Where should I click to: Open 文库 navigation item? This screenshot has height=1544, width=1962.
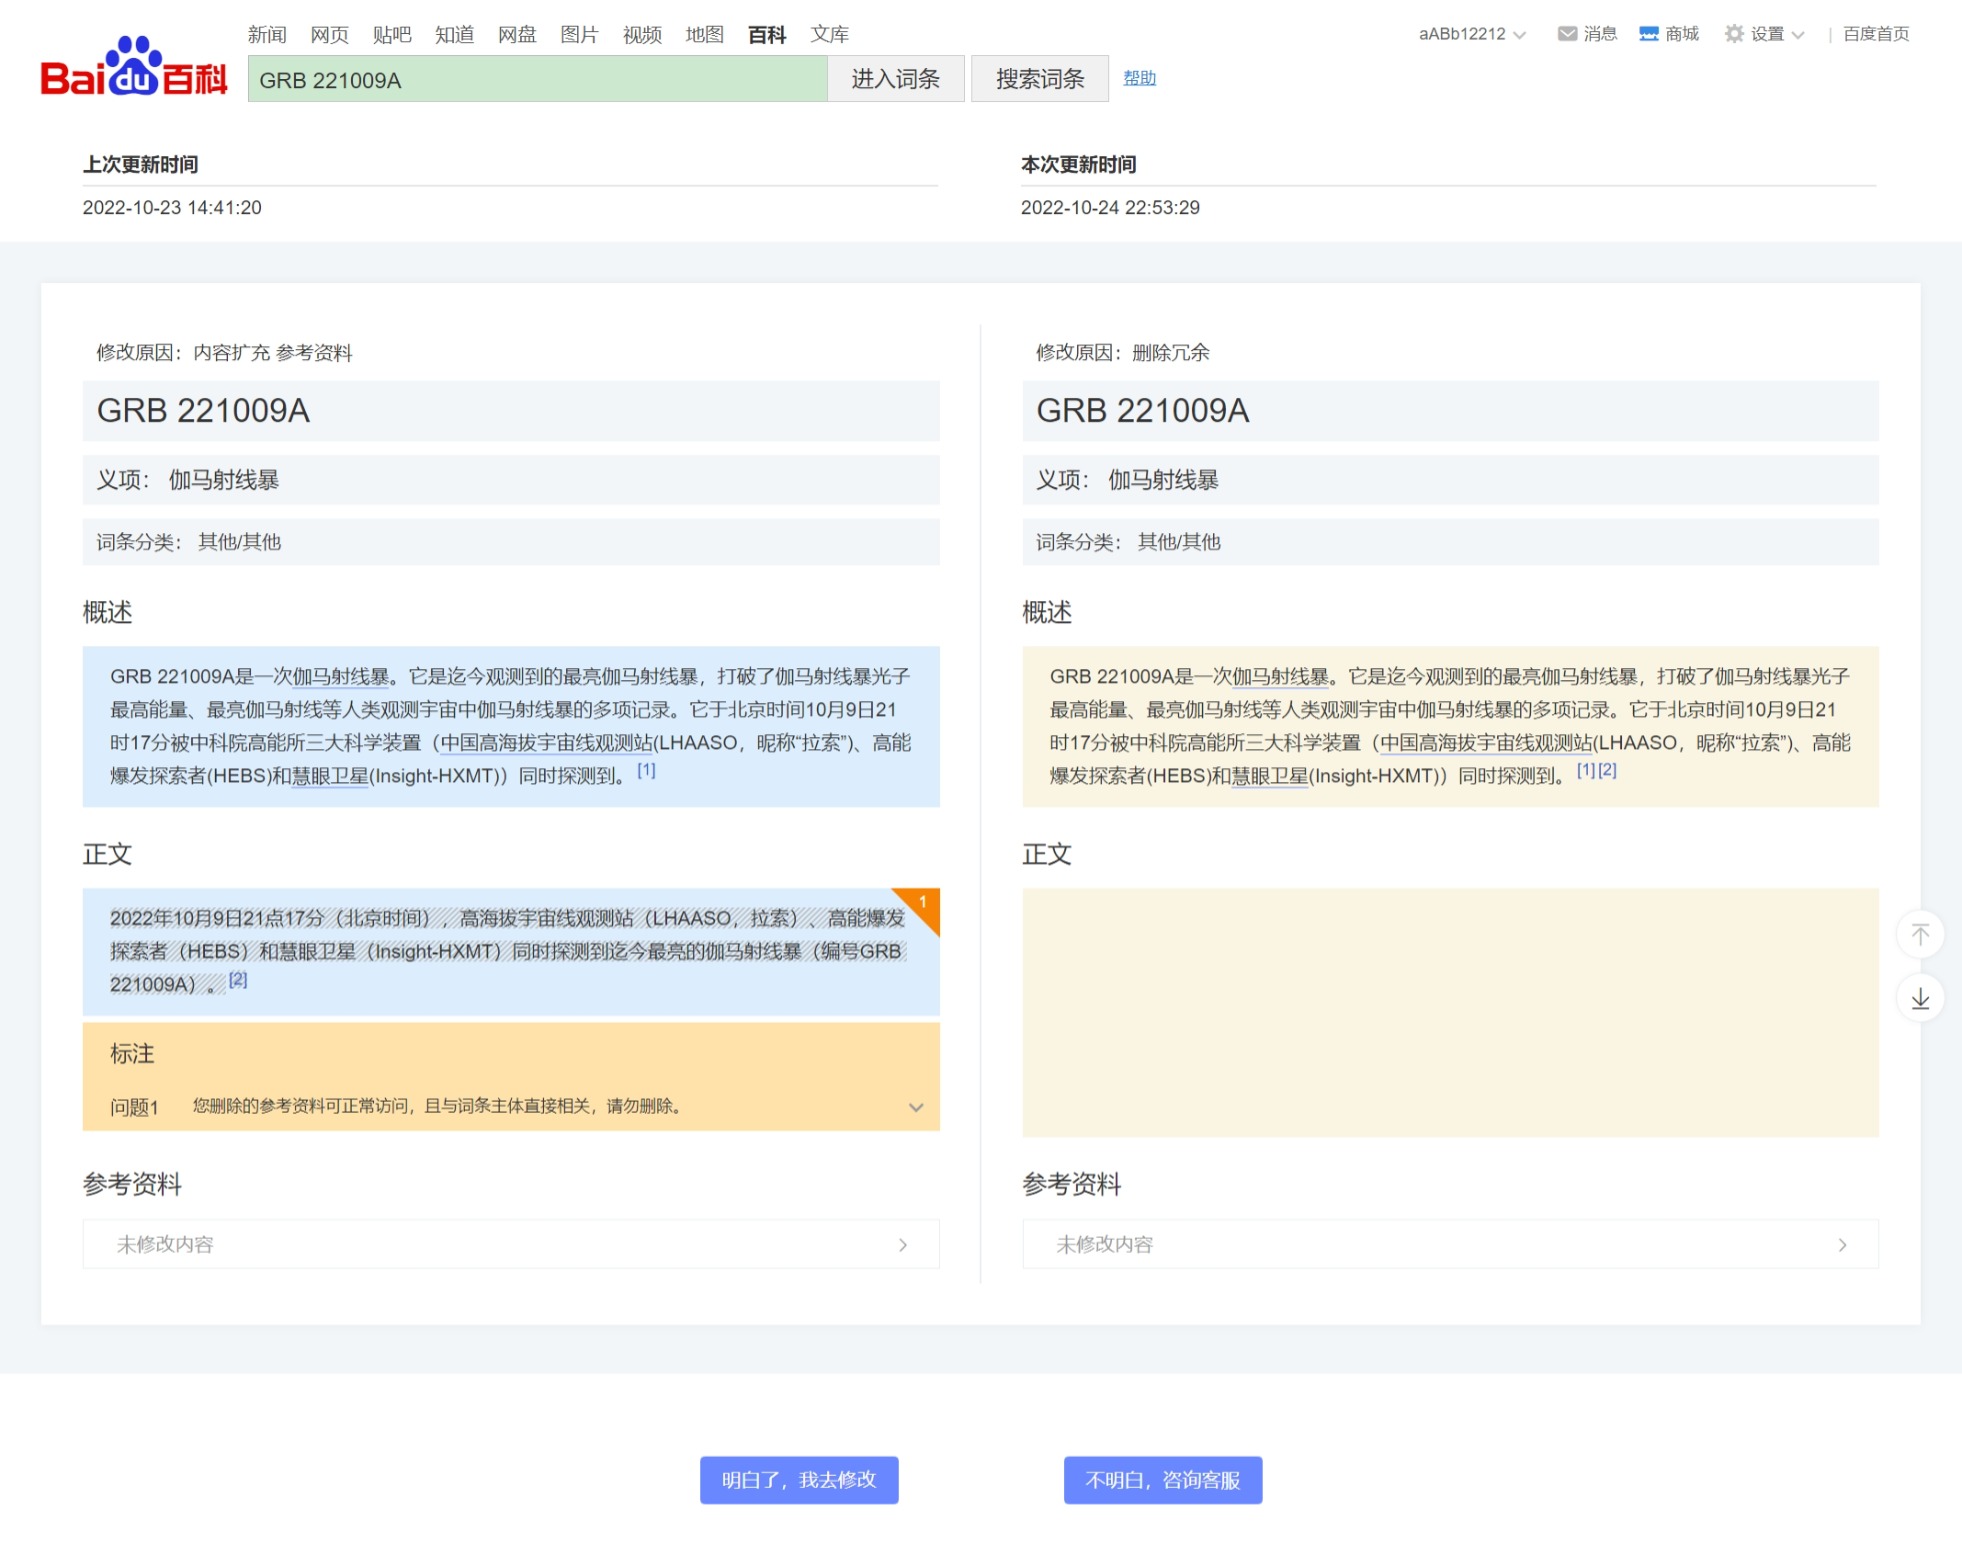coord(830,35)
